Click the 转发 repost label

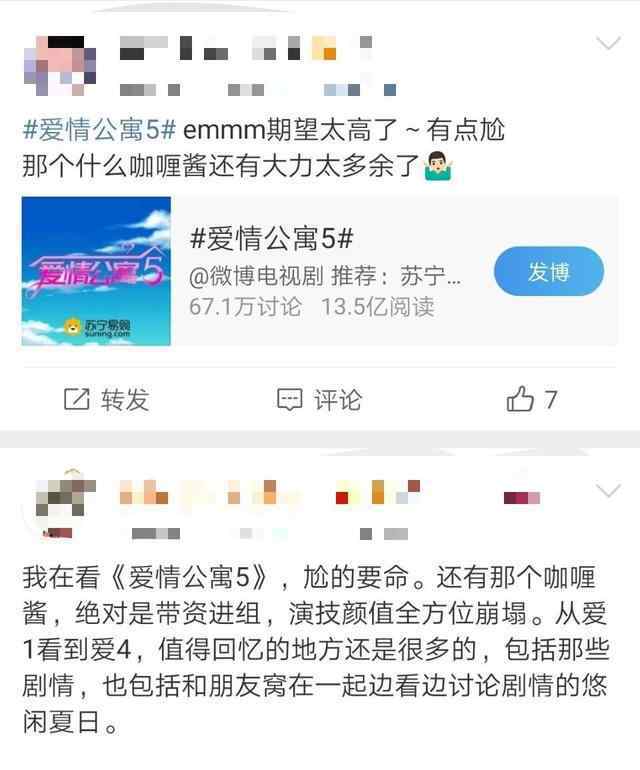click(125, 399)
